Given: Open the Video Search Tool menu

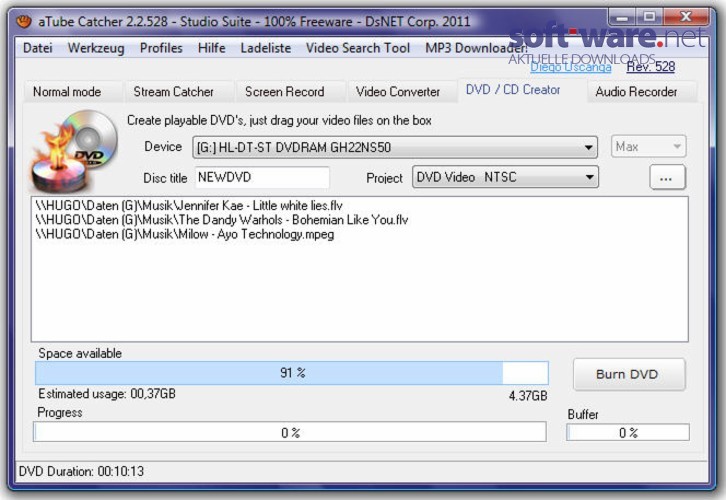Looking at the screenshot, I should coord(358,48).
